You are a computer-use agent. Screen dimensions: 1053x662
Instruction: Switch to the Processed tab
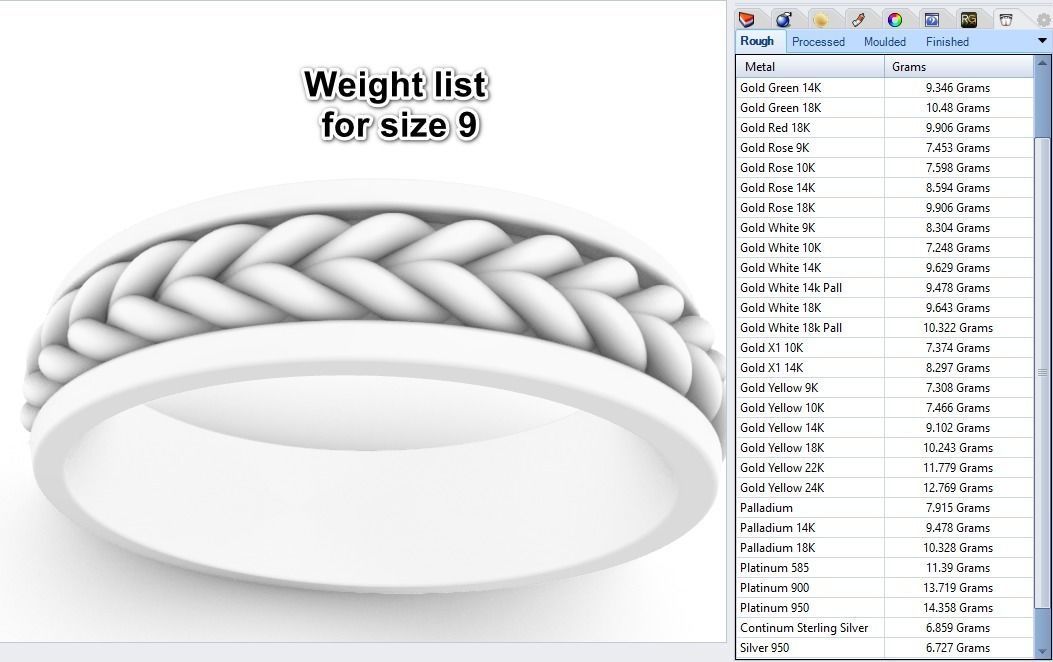(x=818, y=42)
